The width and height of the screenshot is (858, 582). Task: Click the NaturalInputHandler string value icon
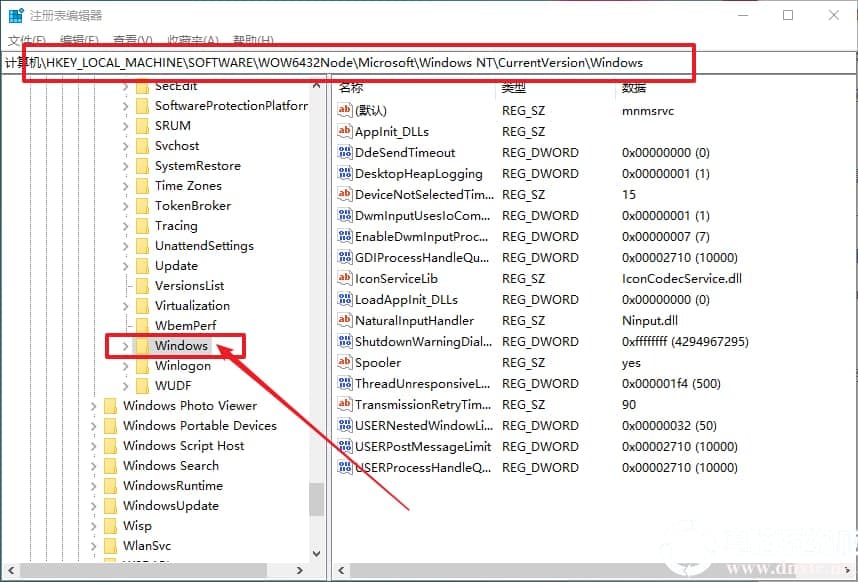(345, 320)
